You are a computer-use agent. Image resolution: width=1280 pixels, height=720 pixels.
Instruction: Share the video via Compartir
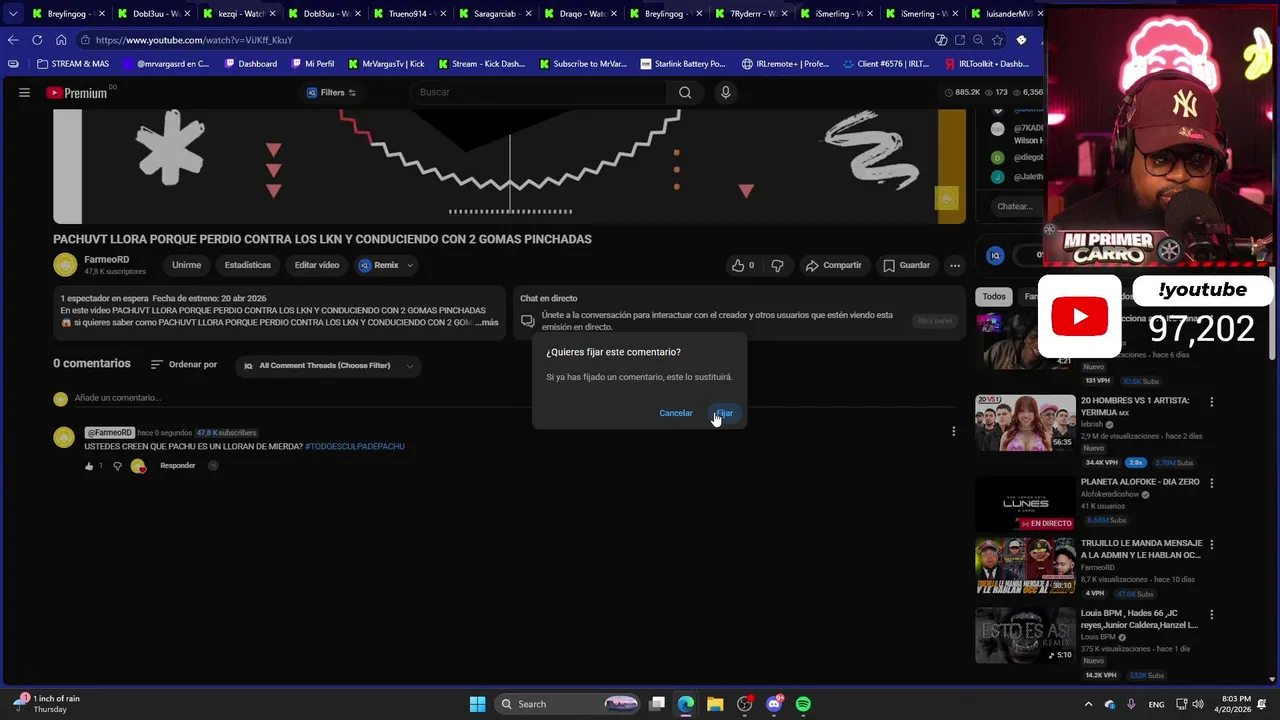pos(833,265)
